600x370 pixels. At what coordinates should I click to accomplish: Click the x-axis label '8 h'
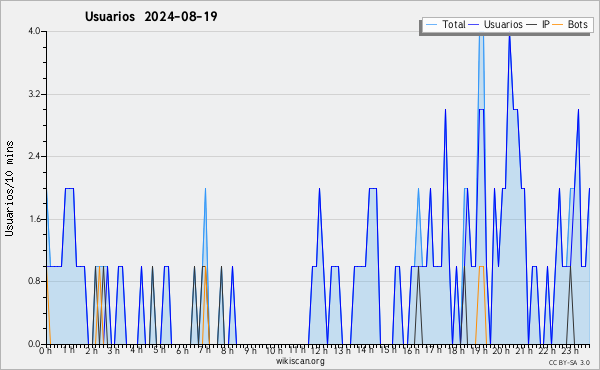(227, 350)
